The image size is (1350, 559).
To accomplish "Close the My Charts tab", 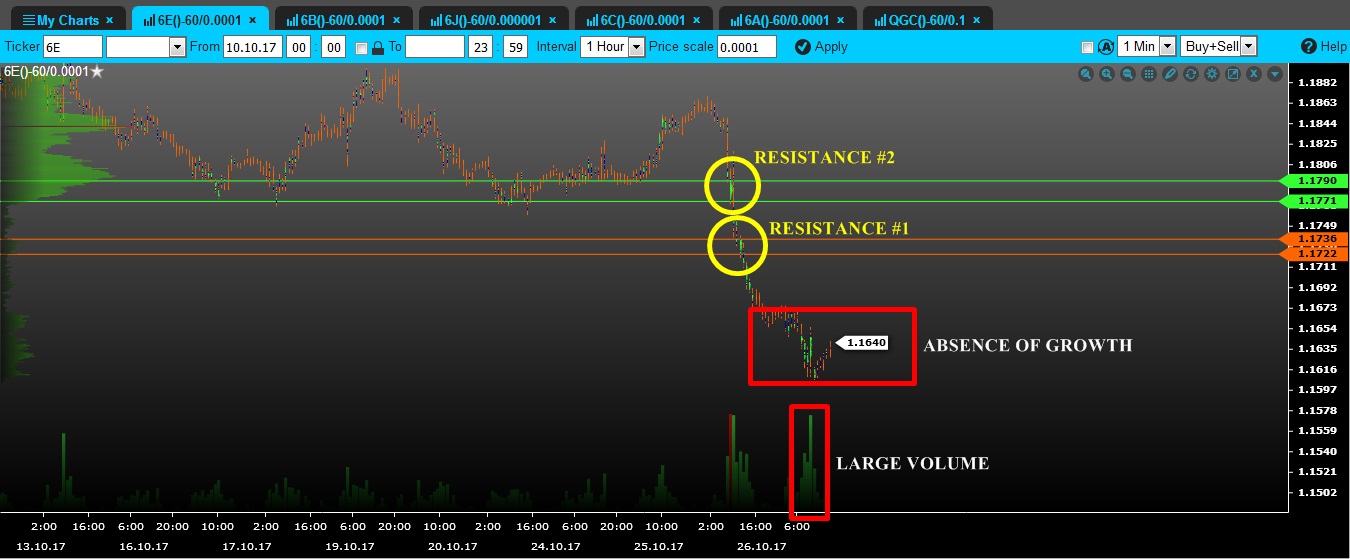I will click(x=109, y=20).
